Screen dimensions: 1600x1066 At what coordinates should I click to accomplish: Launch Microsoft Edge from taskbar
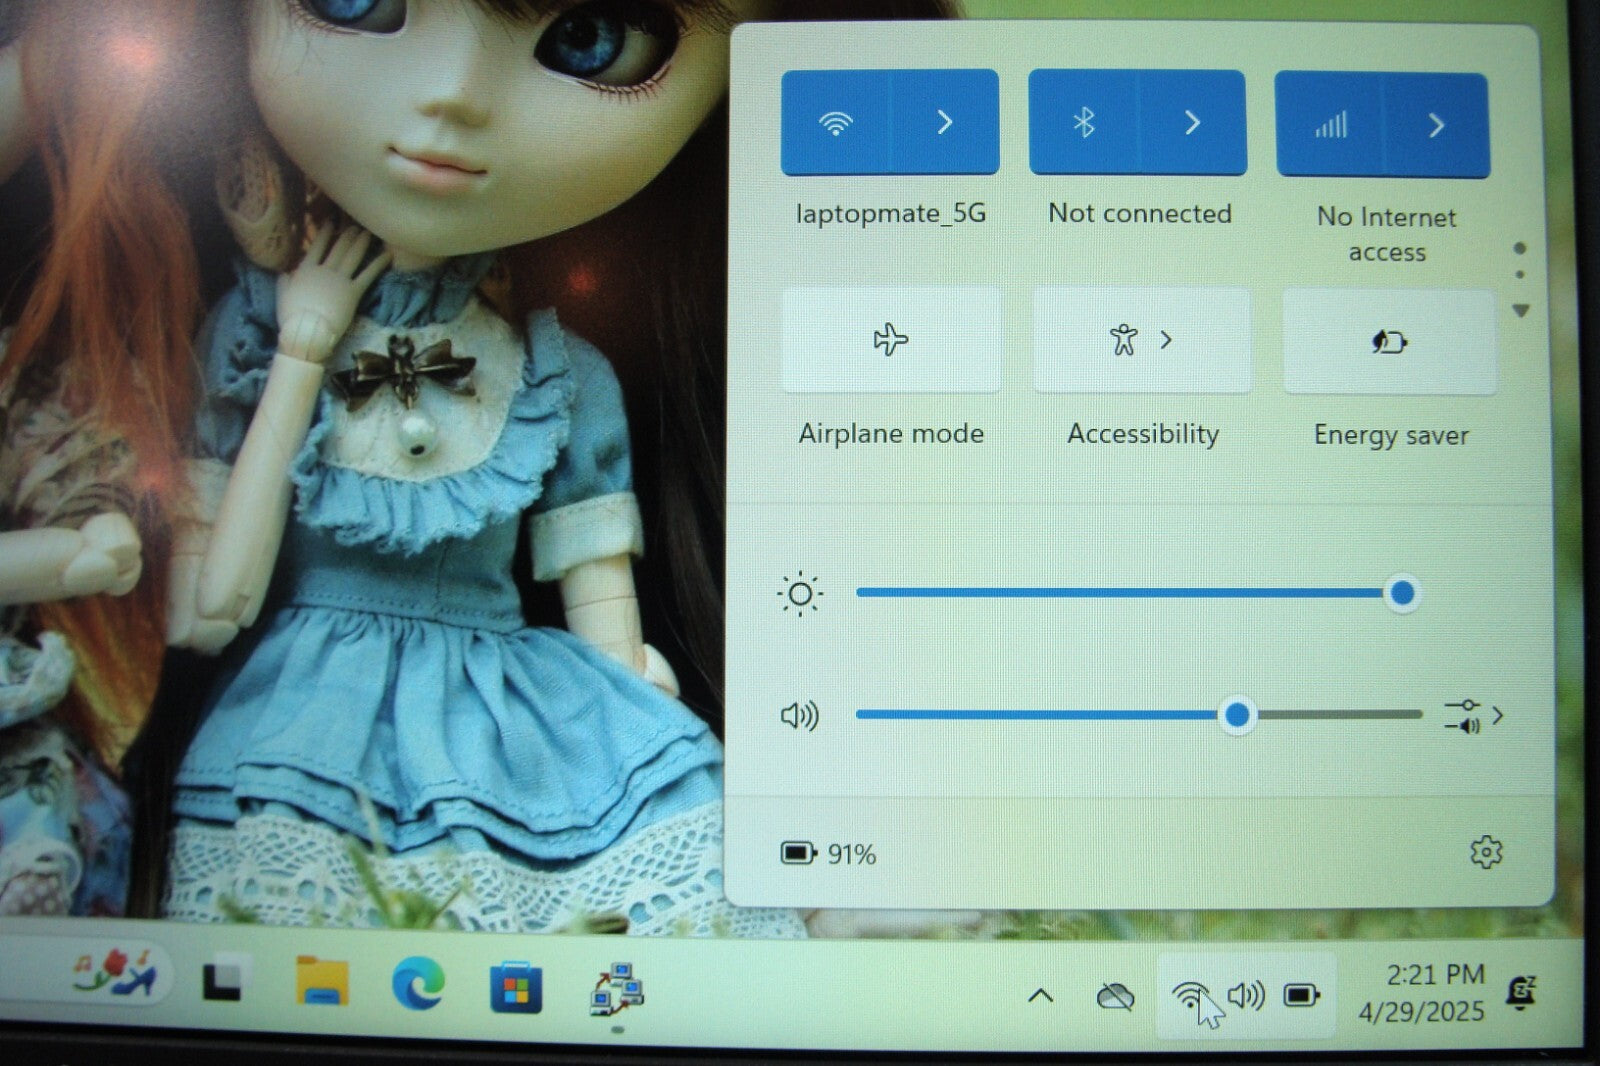click(418, 985)
